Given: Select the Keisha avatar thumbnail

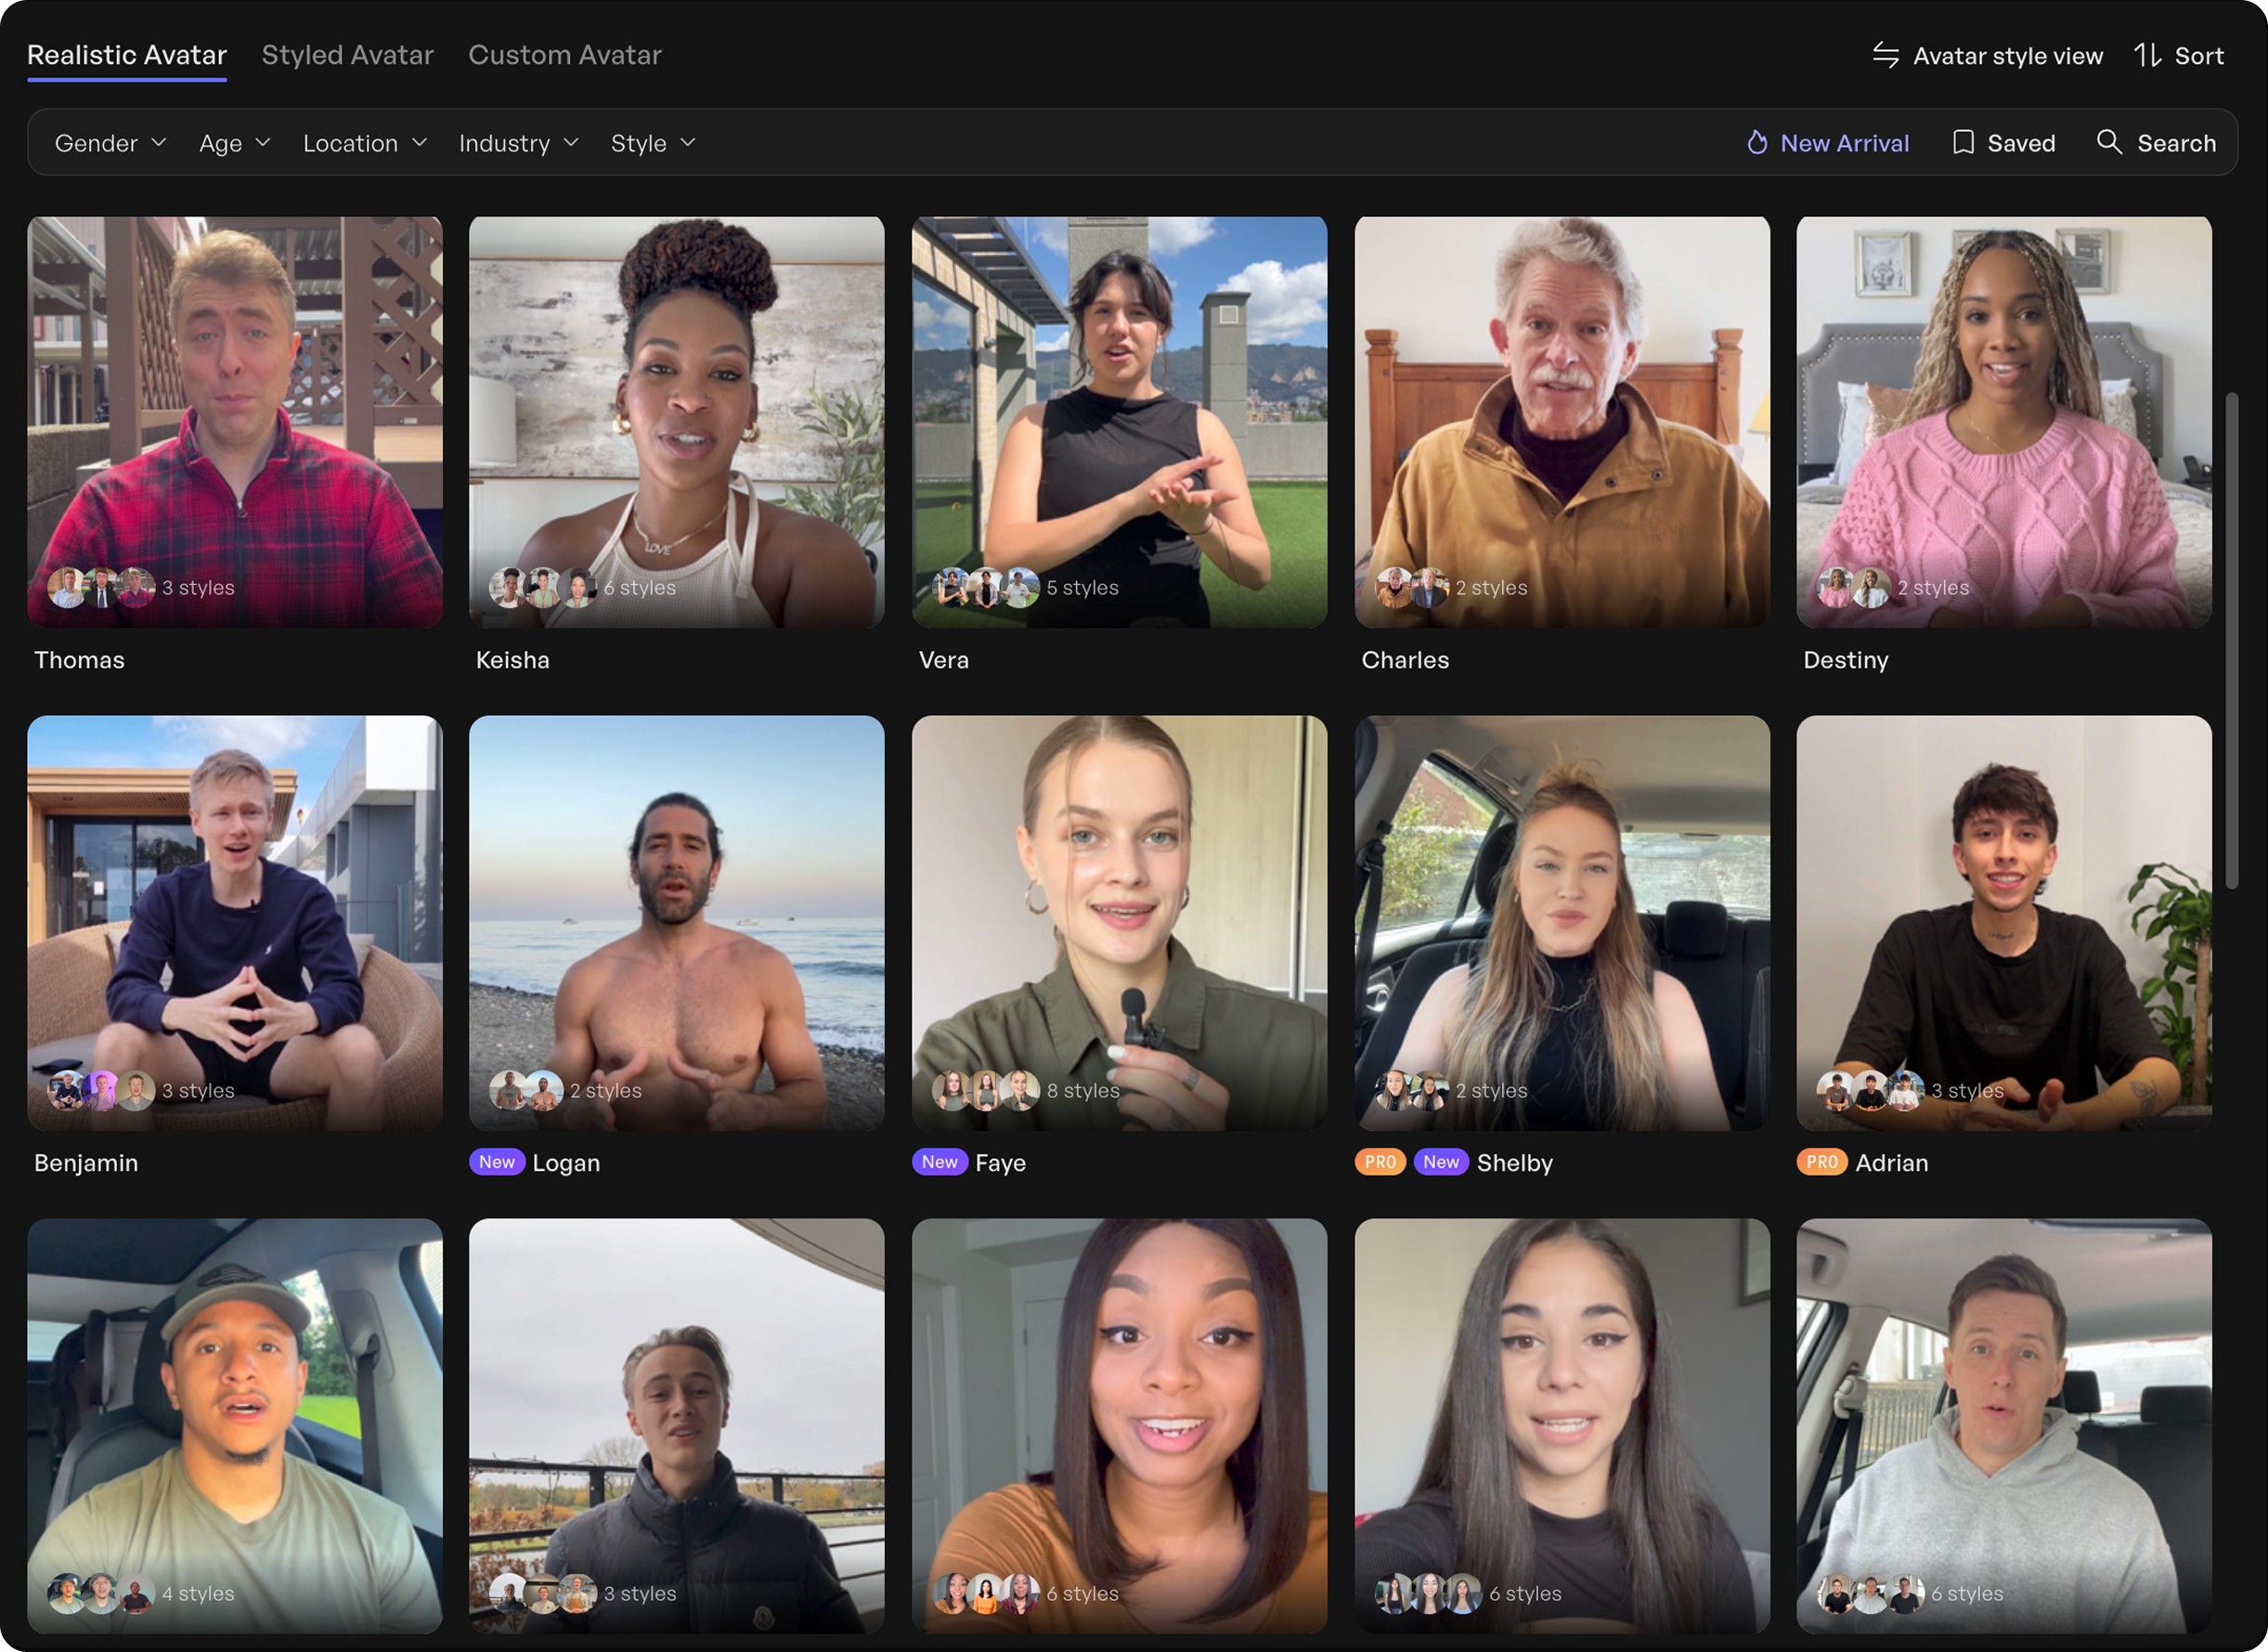Looking at the screenshot, I should pos(676,421).
